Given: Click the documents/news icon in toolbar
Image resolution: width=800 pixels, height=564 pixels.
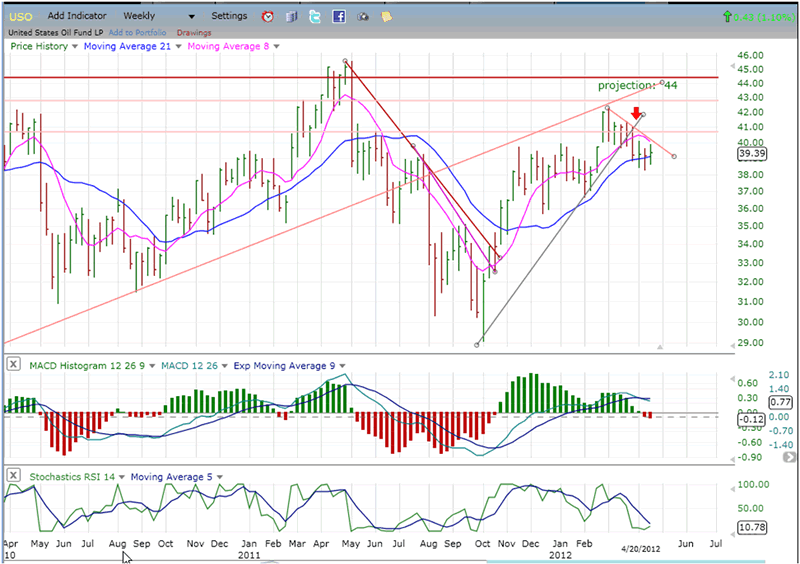Looking at the screenshot, I should [291, 17].
